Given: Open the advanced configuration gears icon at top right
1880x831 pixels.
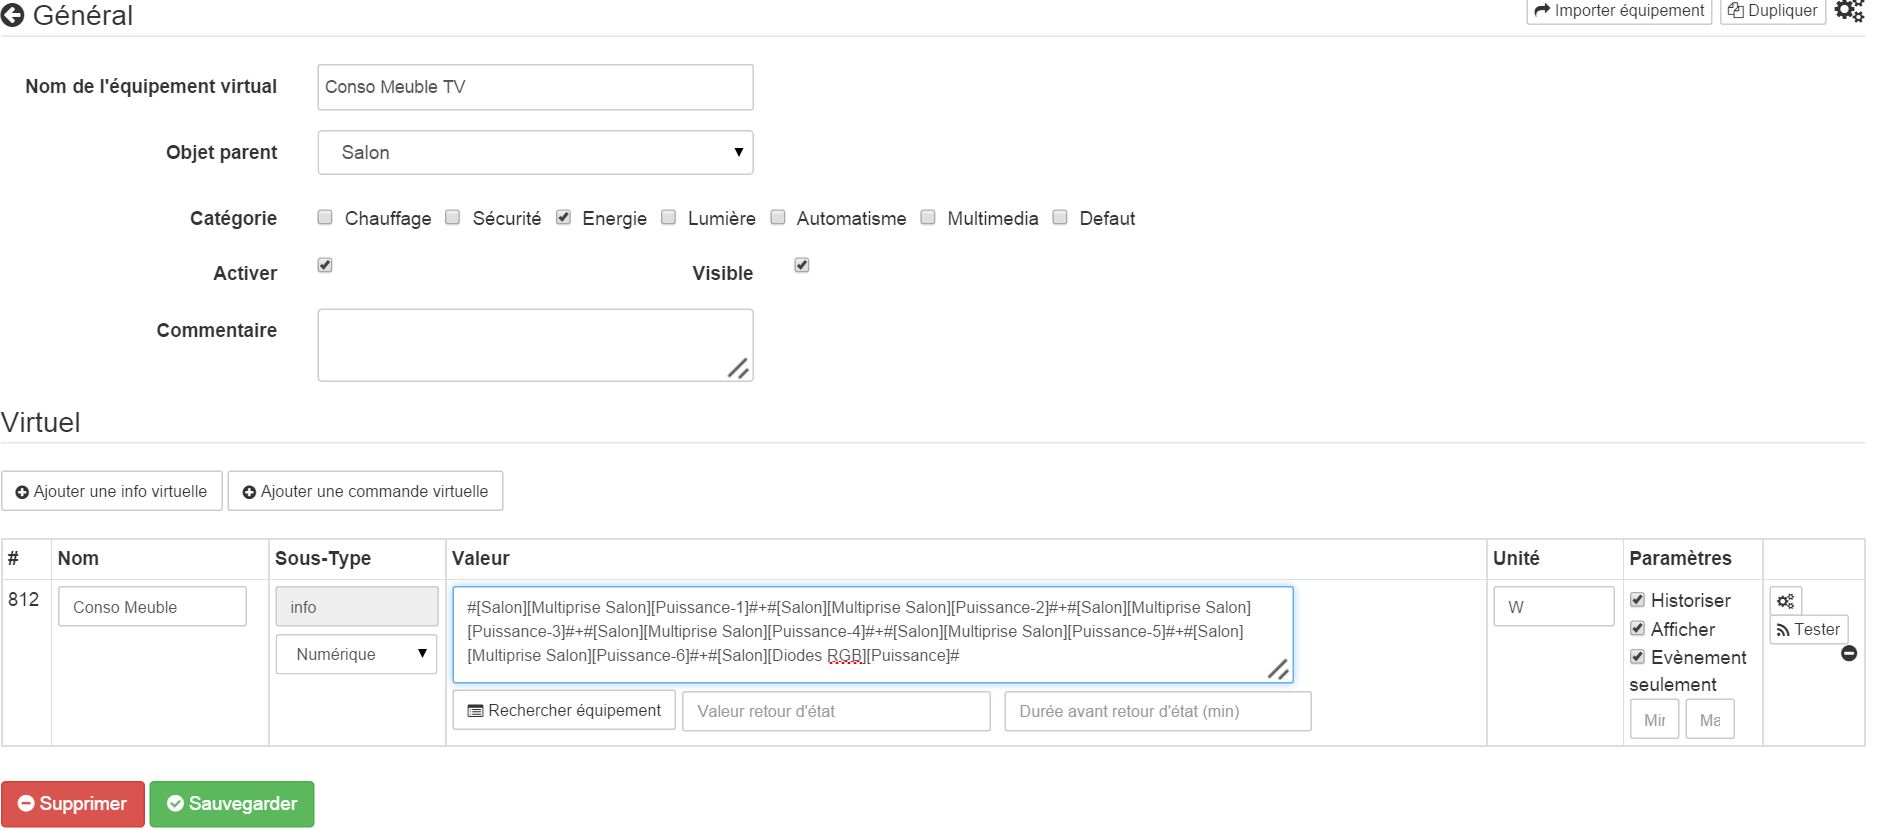Looking at the screenshot, I should 1849,11.
